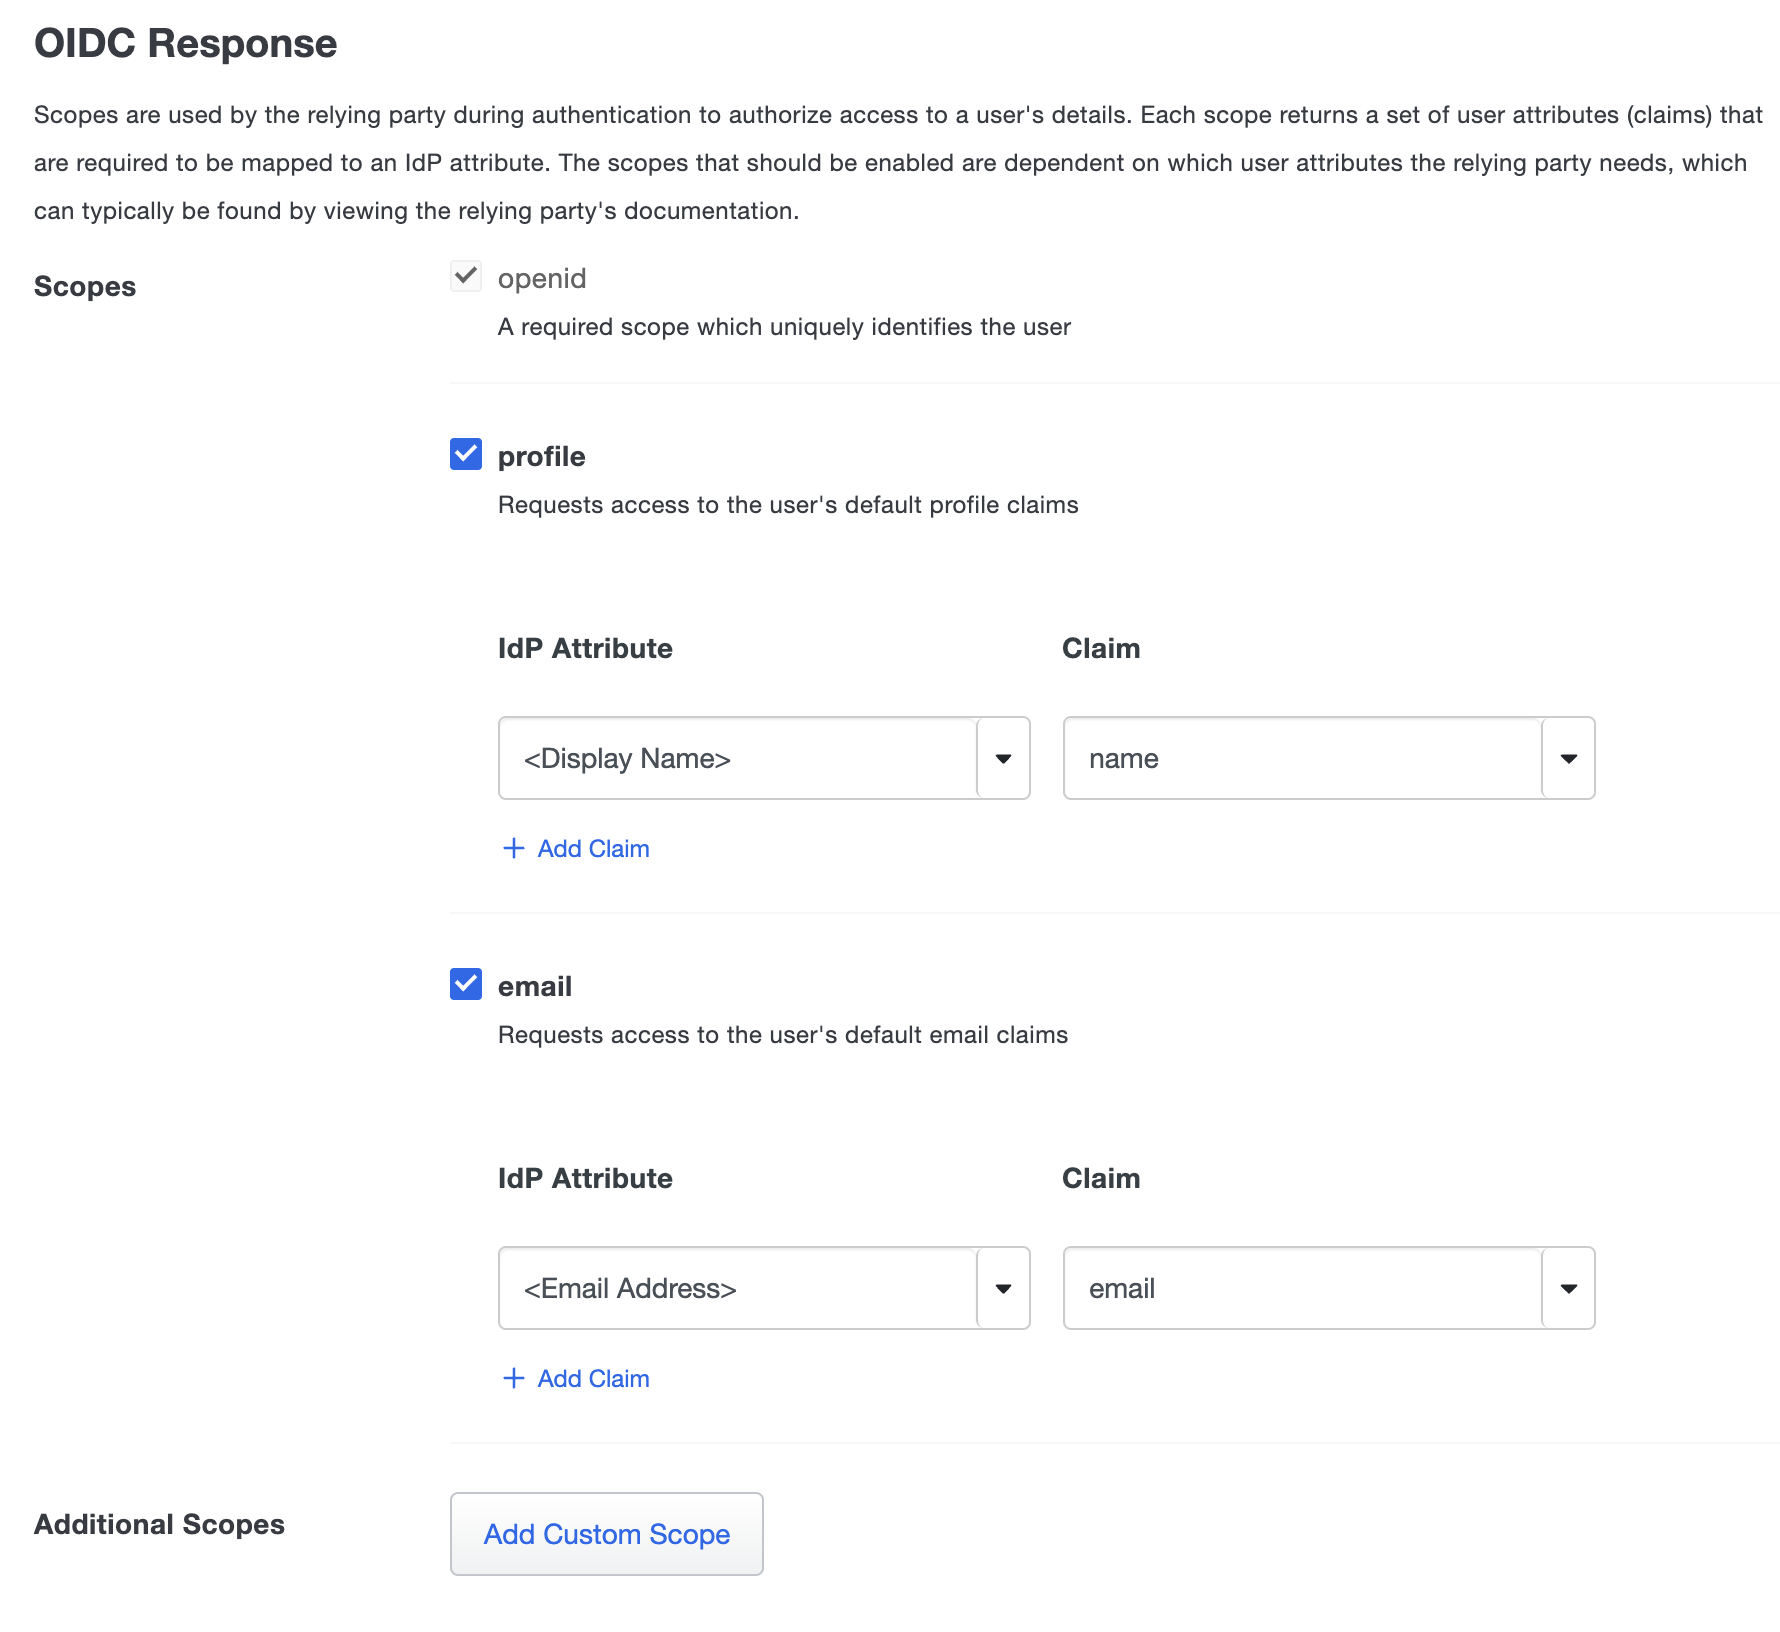This screenshot has width=1780, height=1632.
Task: Click the dropdown arrow on the name Claim selector
Action: point(1568,758)
